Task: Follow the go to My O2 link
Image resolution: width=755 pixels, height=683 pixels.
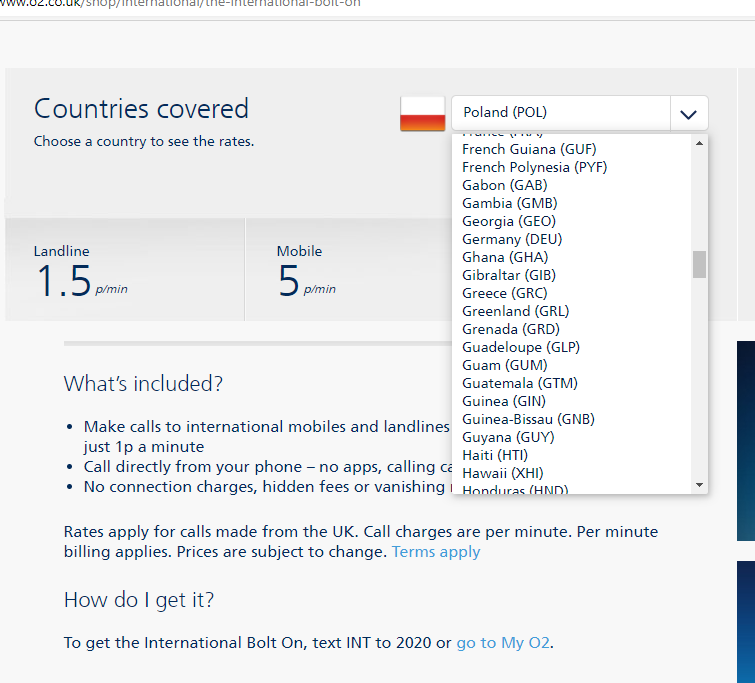Action: click(x=503, y=643)
